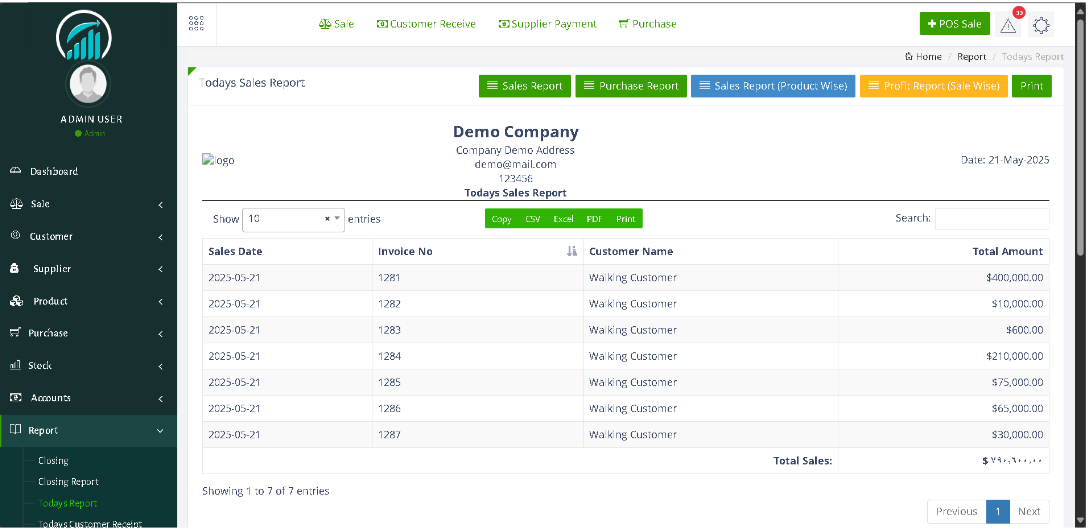This screenshot has width=1090, height=530.
Task: Expand the Supplier sidebar menu chevron
Action: [x=161, y=269]
